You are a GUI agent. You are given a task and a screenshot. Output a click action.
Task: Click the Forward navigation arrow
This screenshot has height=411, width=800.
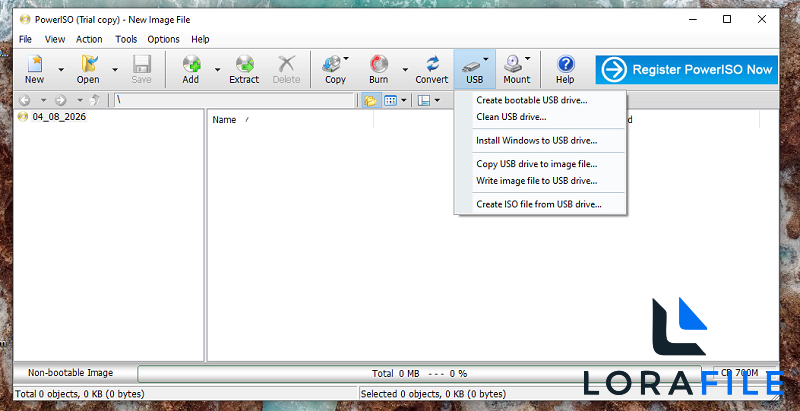point(61,100)
